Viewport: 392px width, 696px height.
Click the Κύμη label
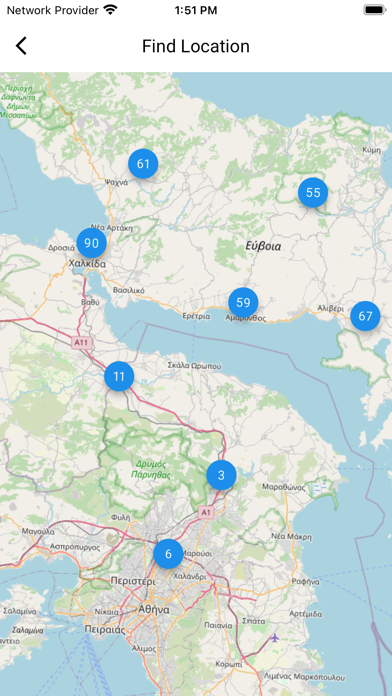(x=372, y=150)
